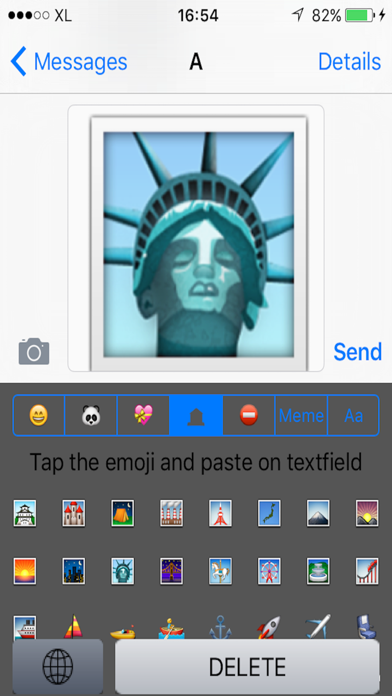Select the map of Japan emoji
The width and height of the screenshot is (392, 696).
(269, 513)
